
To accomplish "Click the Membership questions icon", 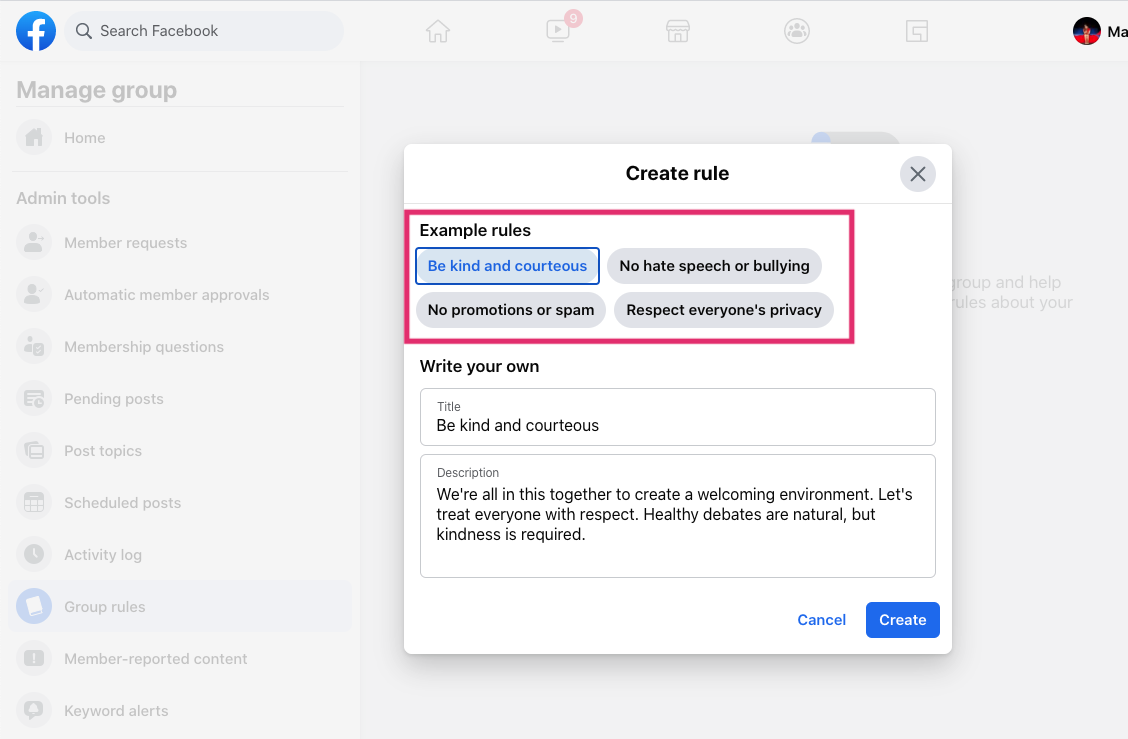I will click(34, 346).
